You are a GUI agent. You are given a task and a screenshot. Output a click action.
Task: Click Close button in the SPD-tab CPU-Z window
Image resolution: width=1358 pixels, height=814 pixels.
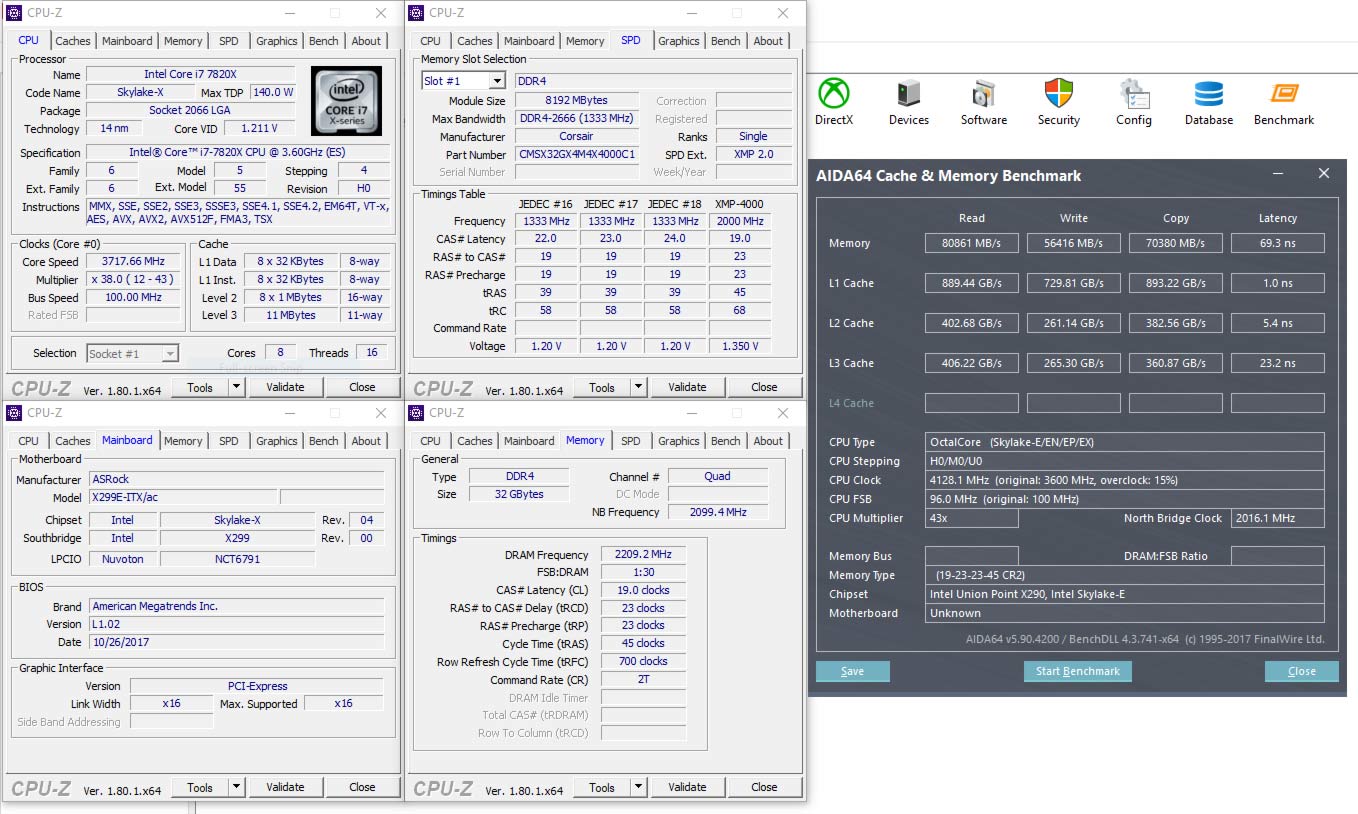[x=764, y=387]
